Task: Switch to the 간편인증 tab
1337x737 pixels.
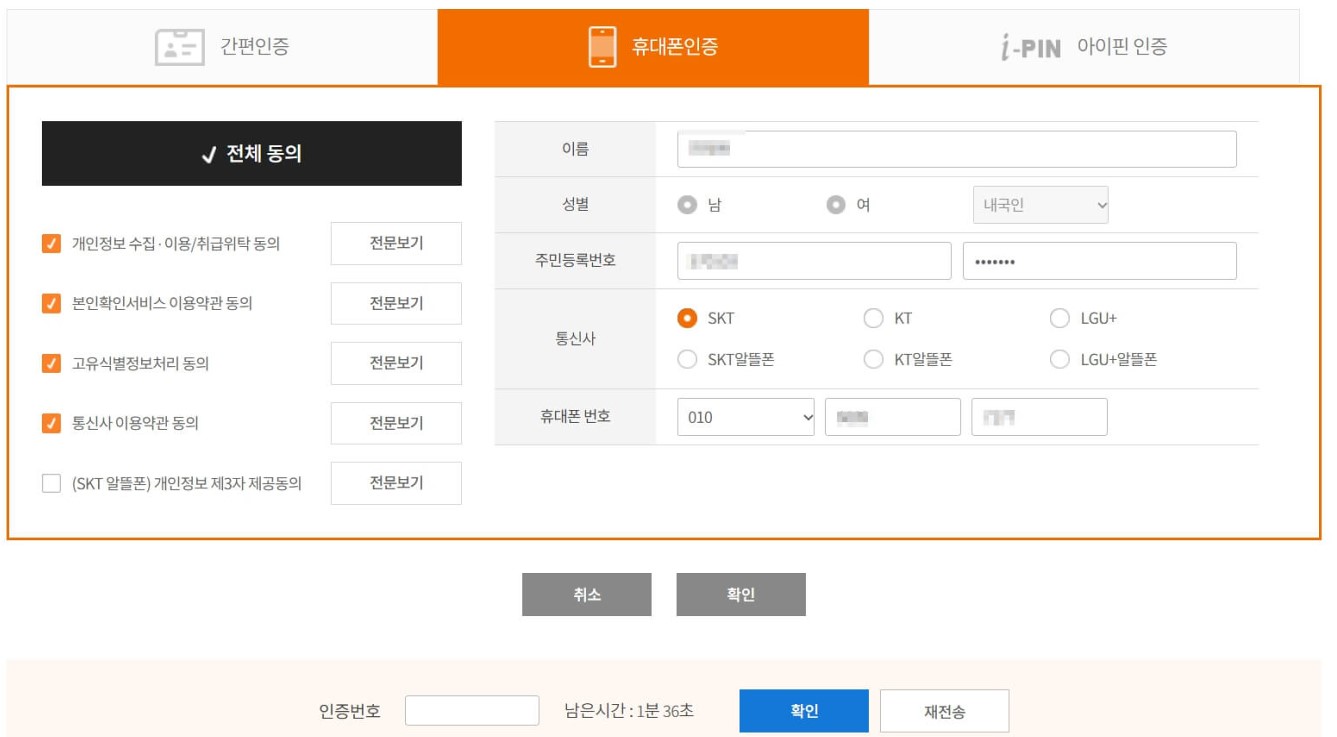Action: (x=222, y=47)
